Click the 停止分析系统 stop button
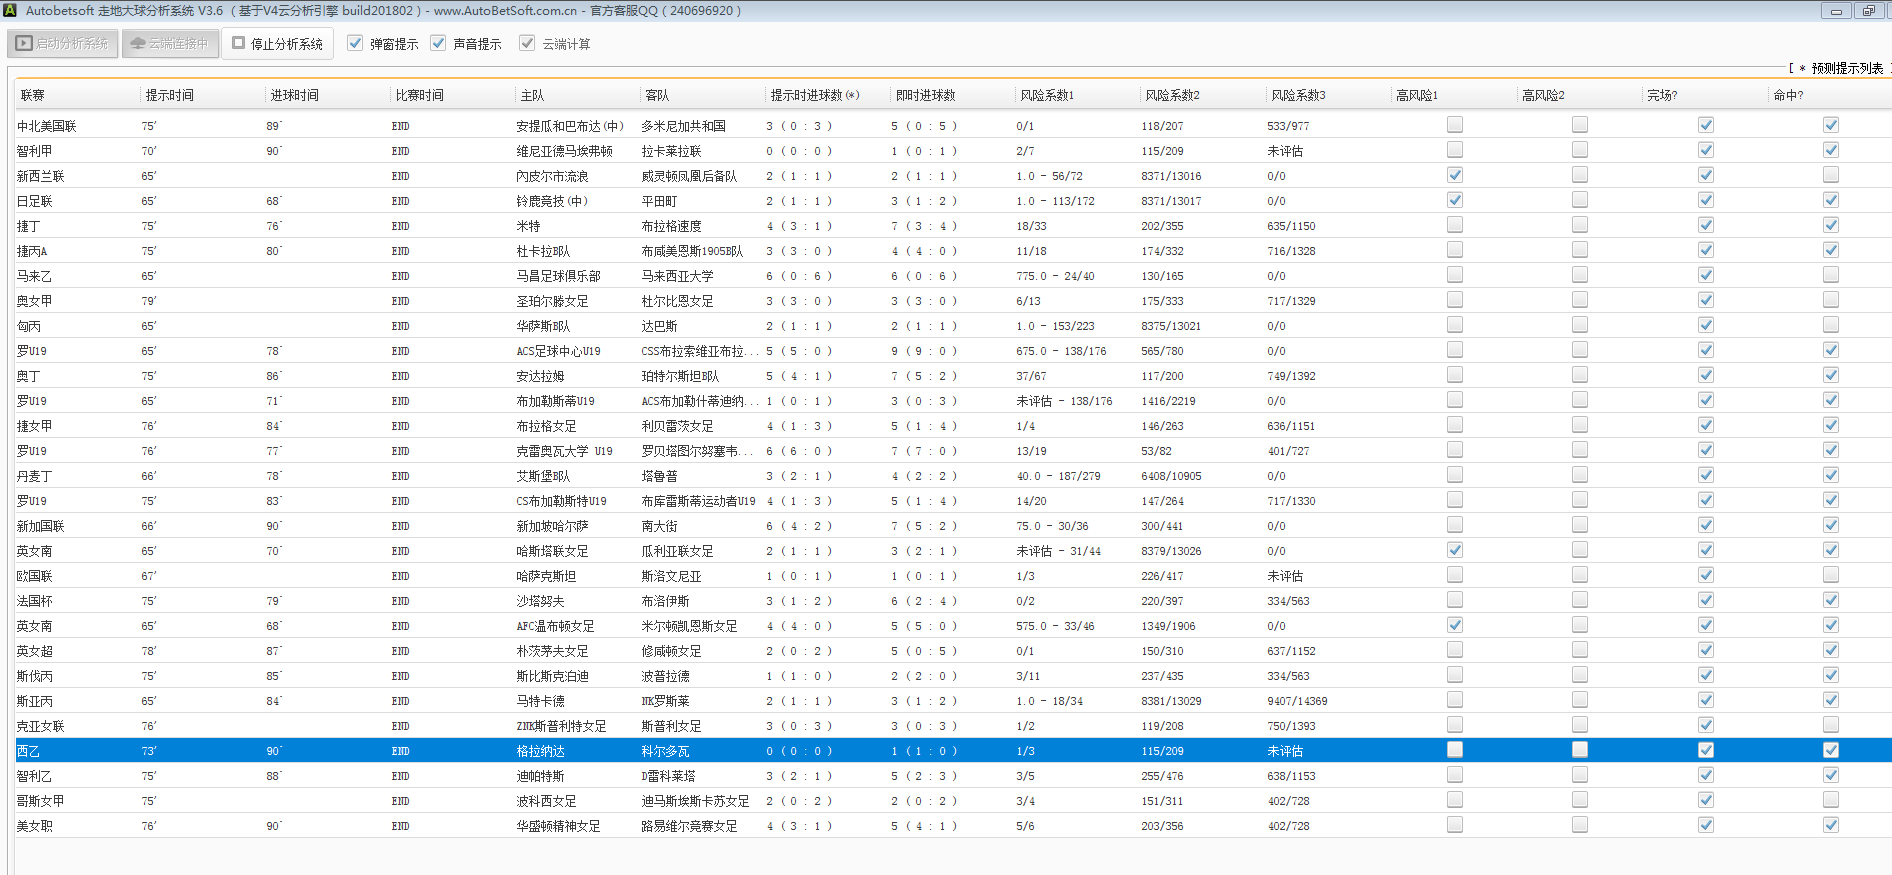This screenshot has width=1892, height=875. (x=277, y=44)
